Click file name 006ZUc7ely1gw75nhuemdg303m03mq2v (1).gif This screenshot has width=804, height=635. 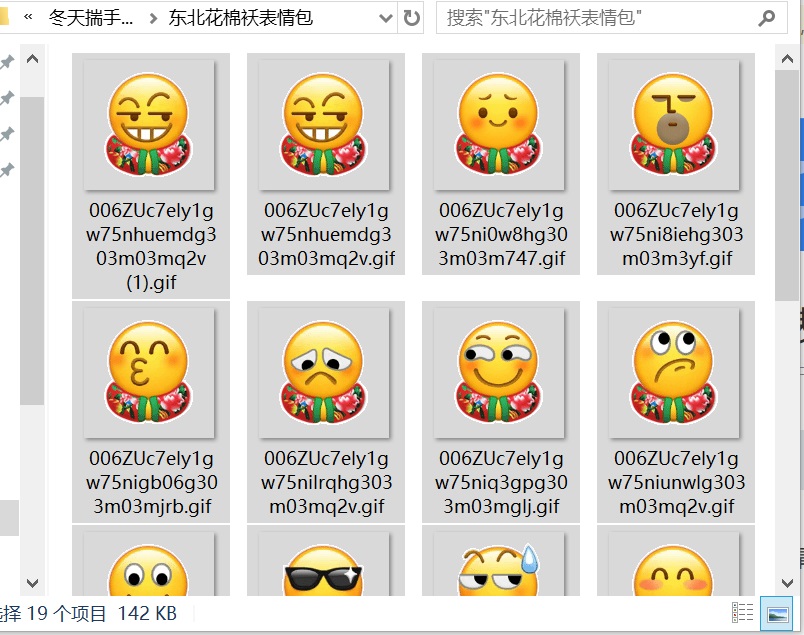(151, 246)
